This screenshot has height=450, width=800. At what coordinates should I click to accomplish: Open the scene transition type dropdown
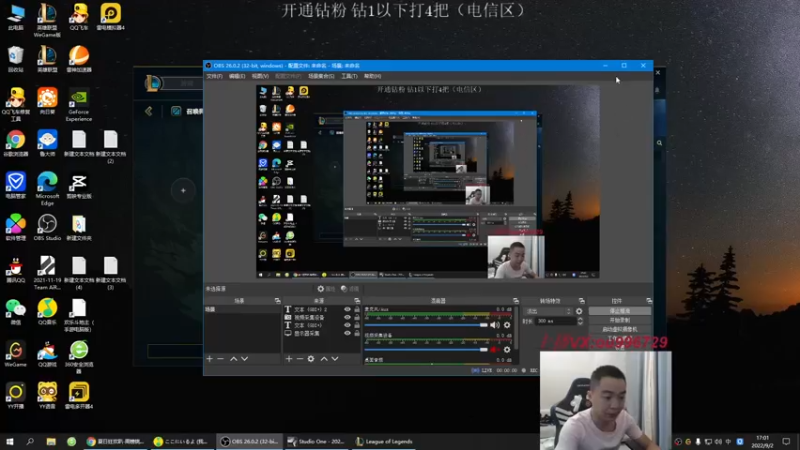coord(548,311)
